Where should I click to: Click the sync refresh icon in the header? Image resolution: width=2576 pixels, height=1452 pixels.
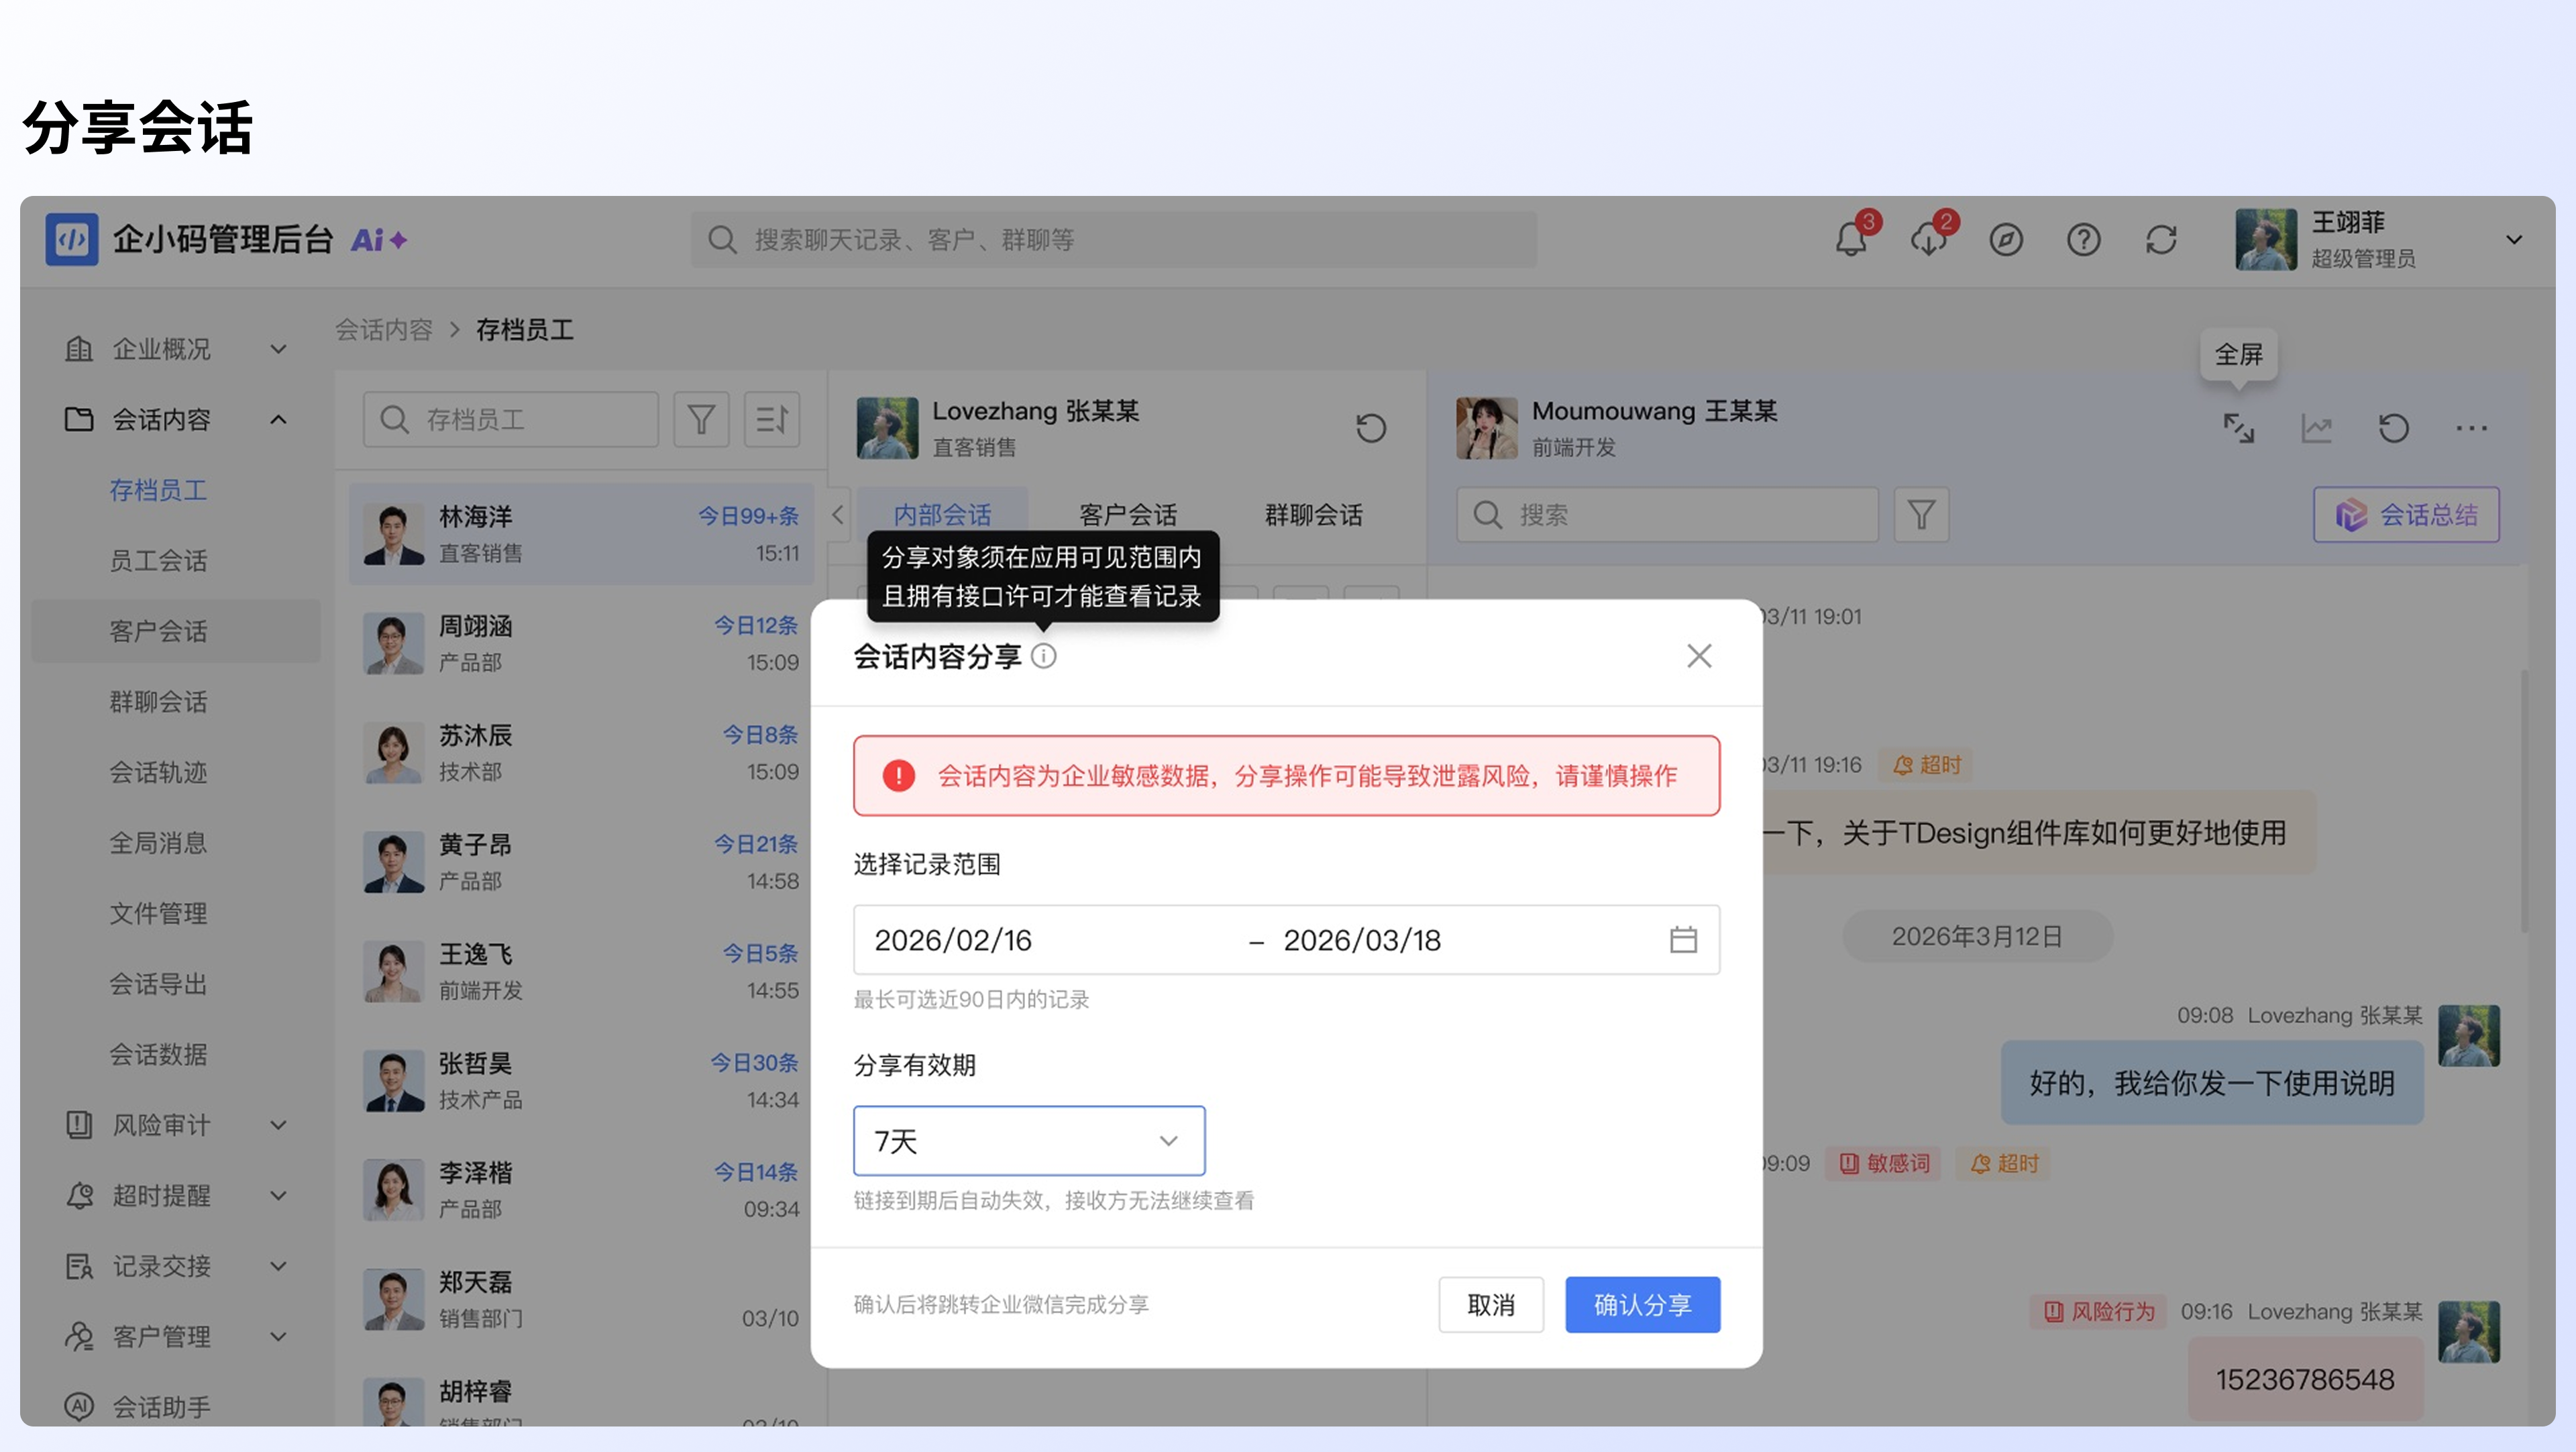coord(2161,240)
